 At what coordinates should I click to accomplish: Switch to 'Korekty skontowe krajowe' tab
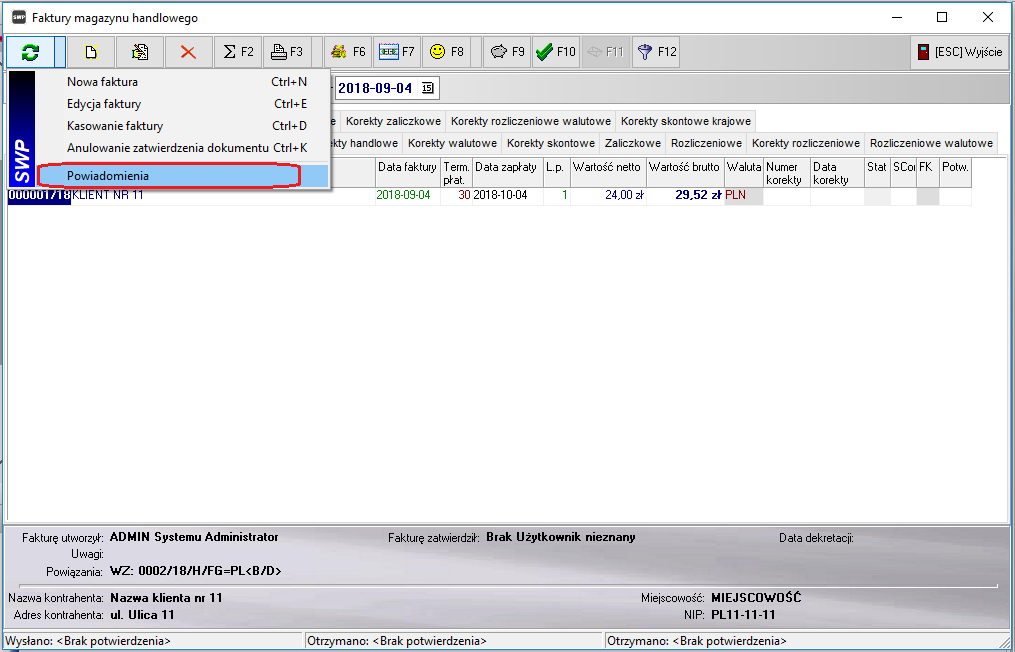(x=685, y=121)
